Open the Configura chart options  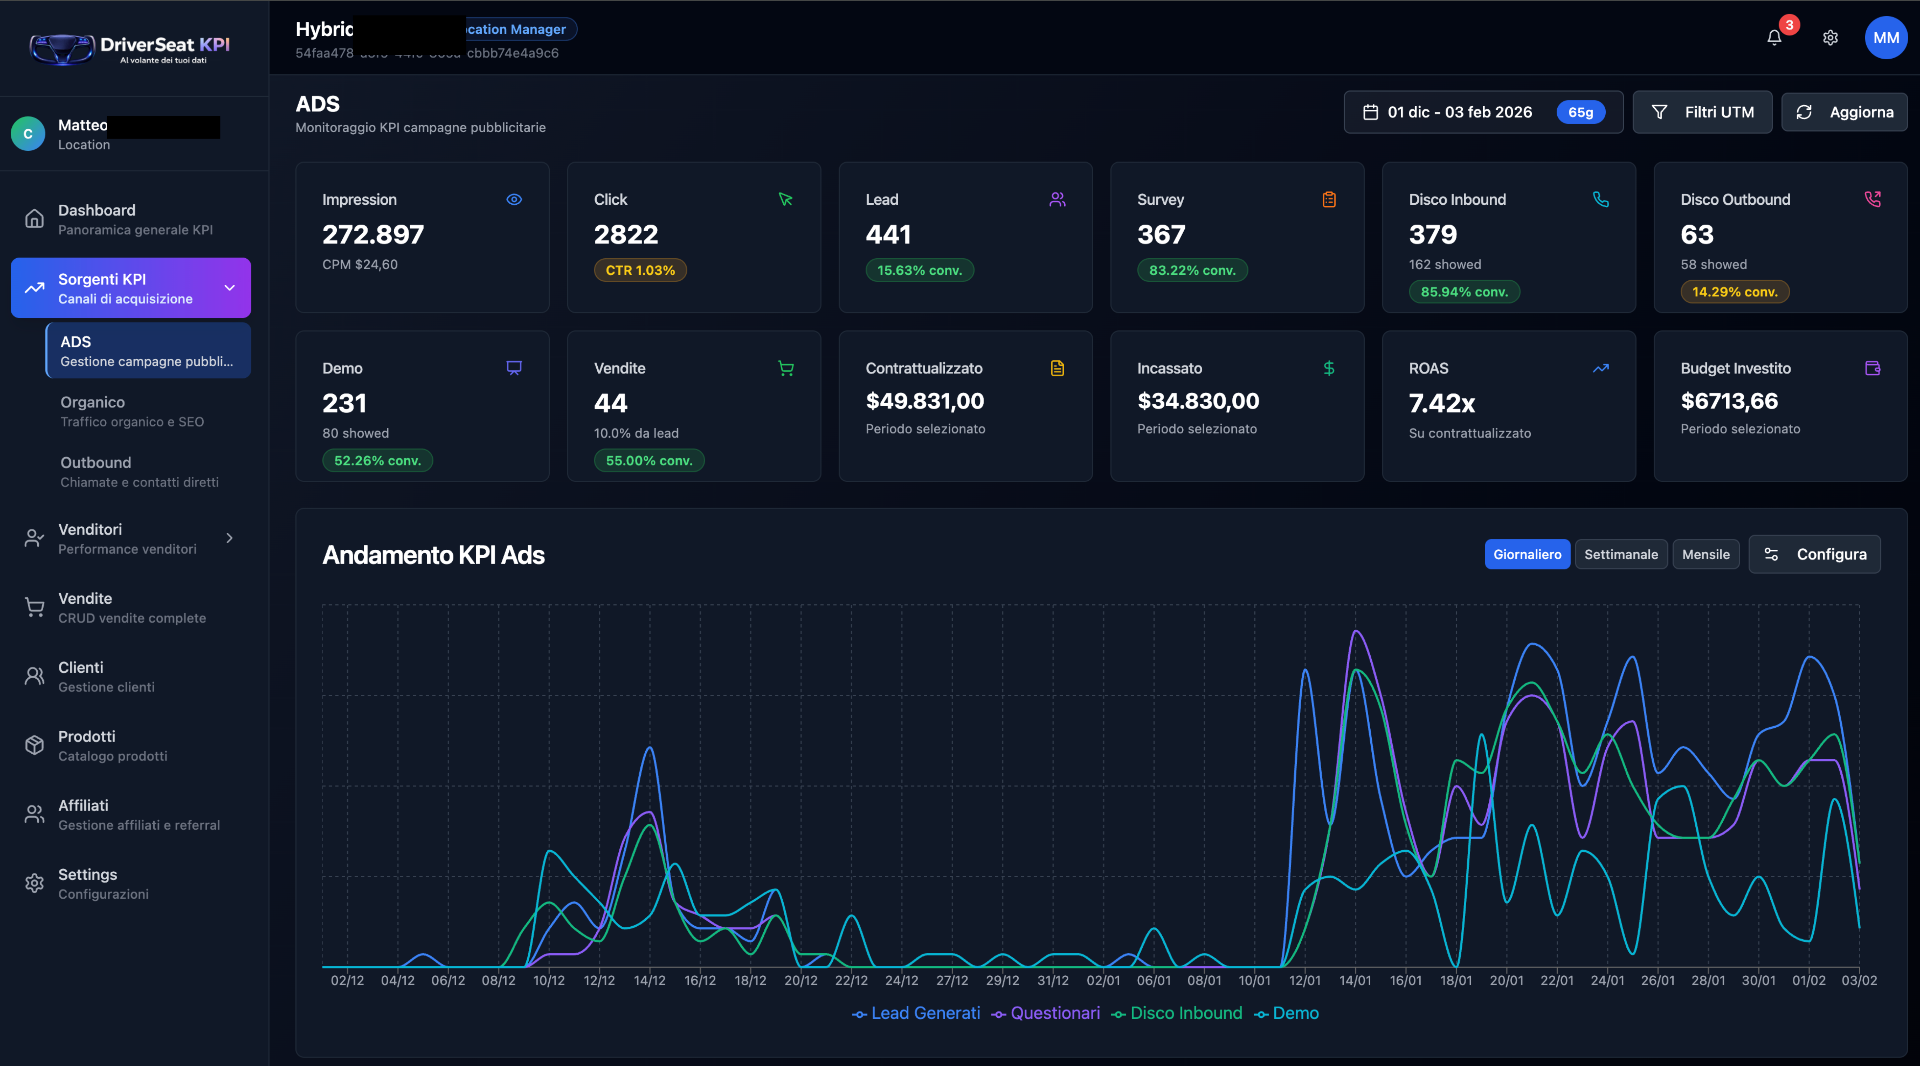(1815, 554)
